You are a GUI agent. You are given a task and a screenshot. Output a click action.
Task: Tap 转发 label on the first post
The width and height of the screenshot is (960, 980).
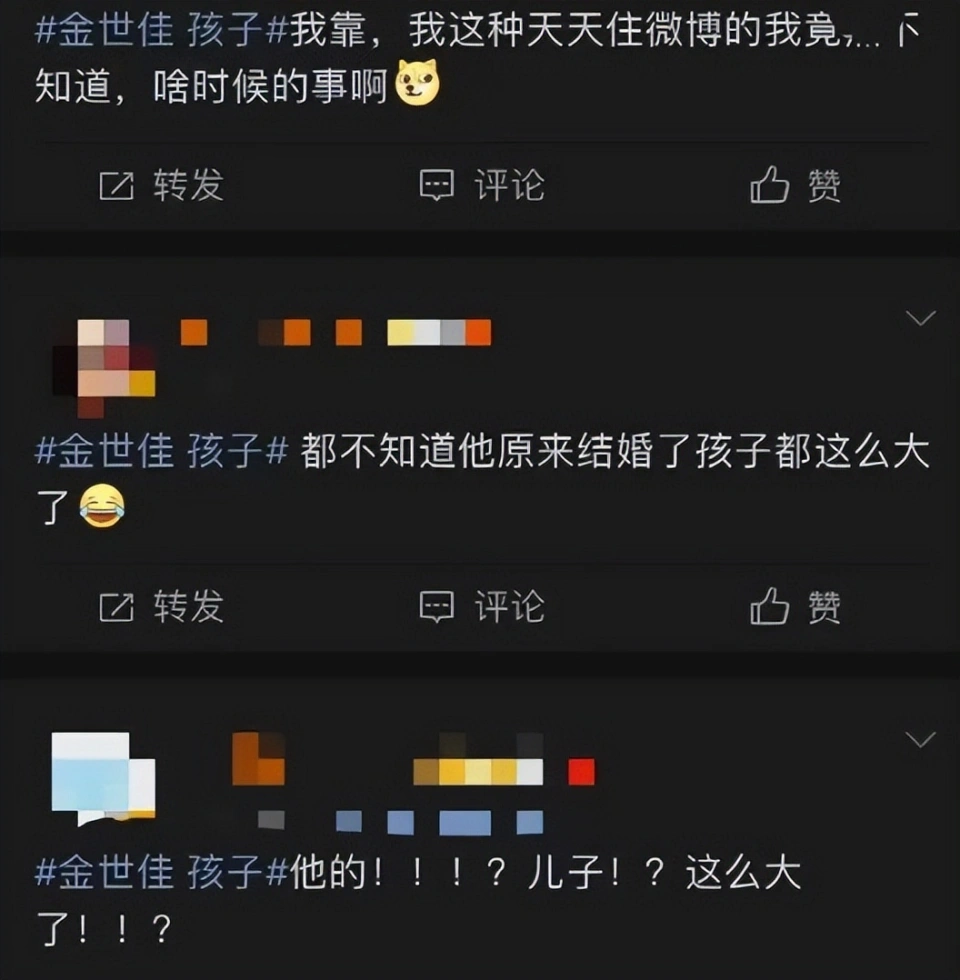(189, 186)
